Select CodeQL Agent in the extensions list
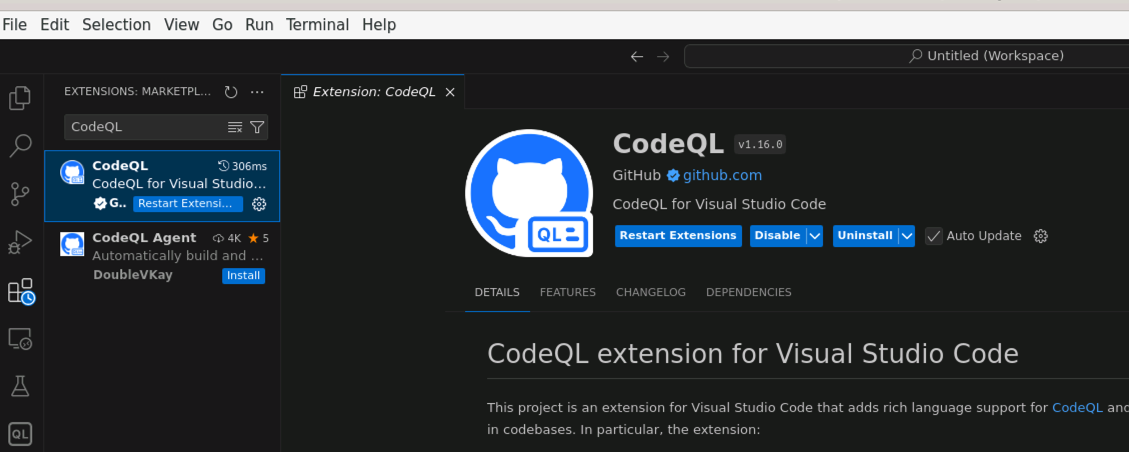This screenshot has width=1129, height=452. (x=162, y=258)
